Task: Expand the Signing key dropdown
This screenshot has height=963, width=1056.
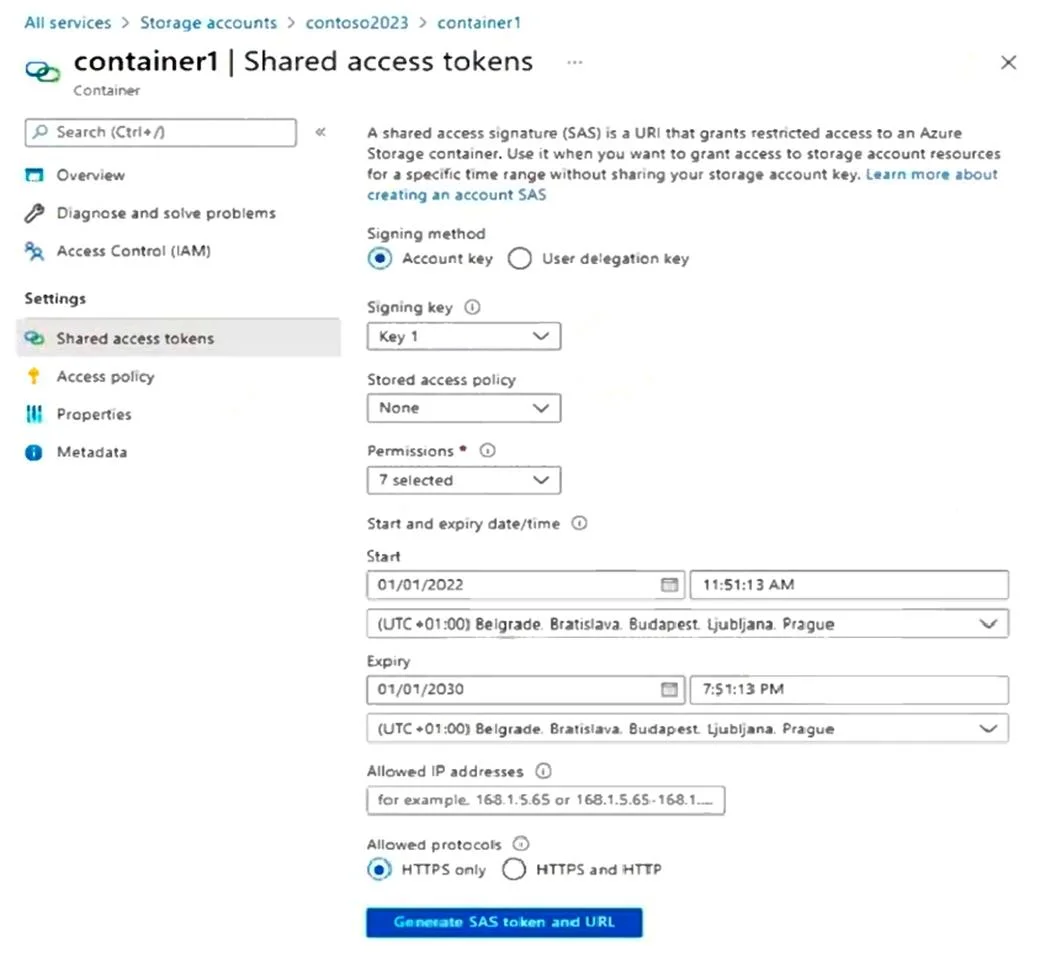Action: click(x=463, y=336)
